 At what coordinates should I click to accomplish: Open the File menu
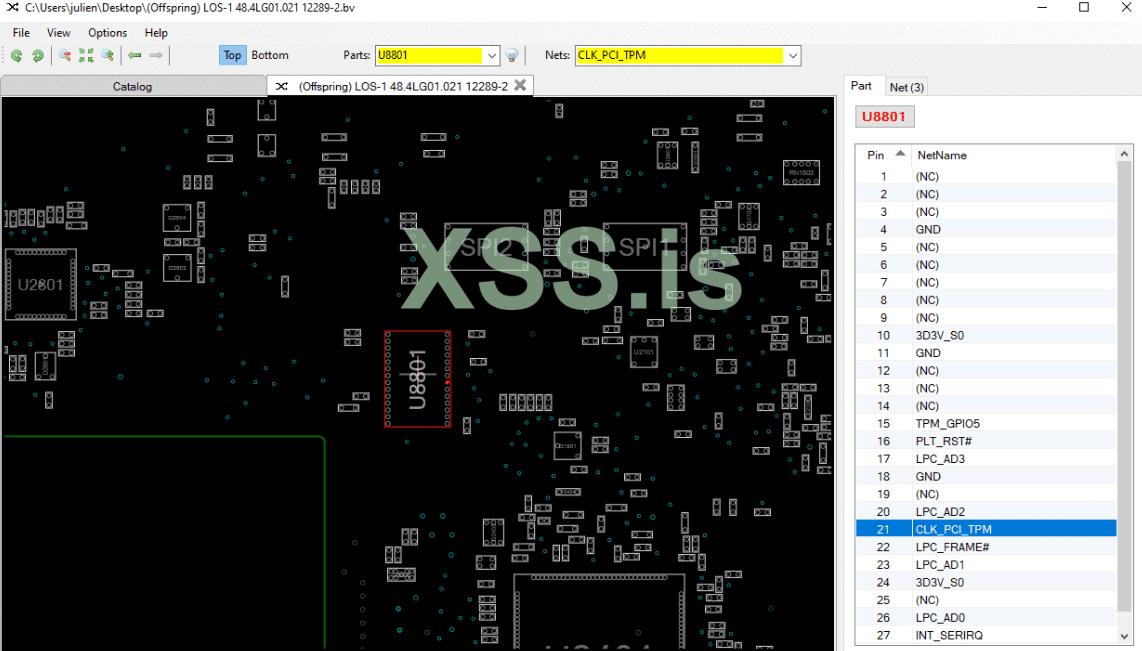(x=21, y=33)
